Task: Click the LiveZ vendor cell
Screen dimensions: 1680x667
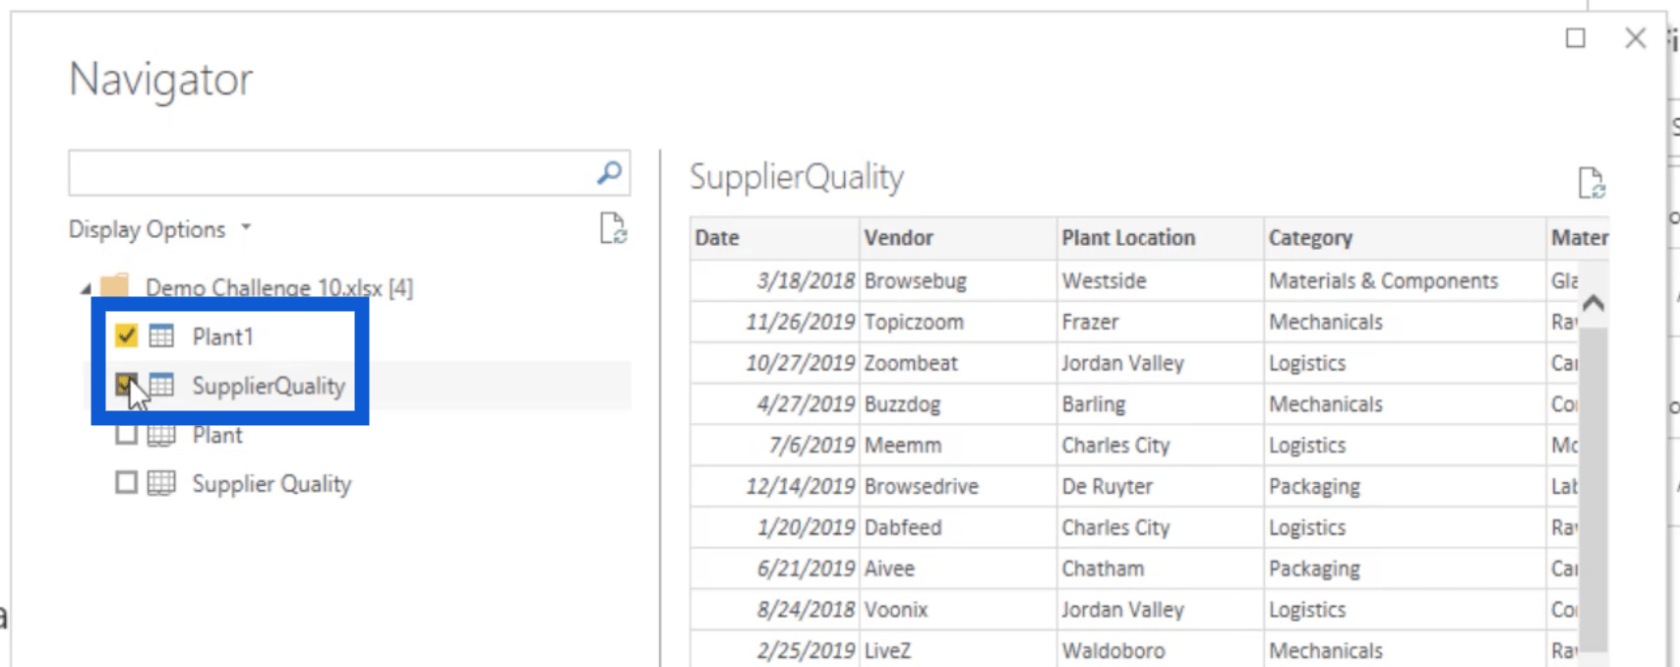Action: [x=957, y=650]
